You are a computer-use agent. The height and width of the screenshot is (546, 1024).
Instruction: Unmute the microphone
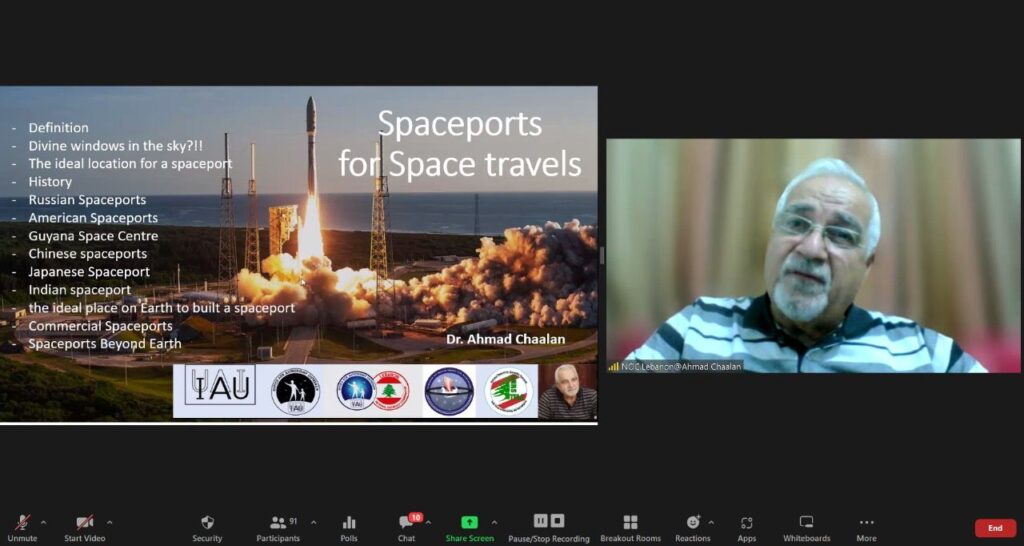coord(22,528)
